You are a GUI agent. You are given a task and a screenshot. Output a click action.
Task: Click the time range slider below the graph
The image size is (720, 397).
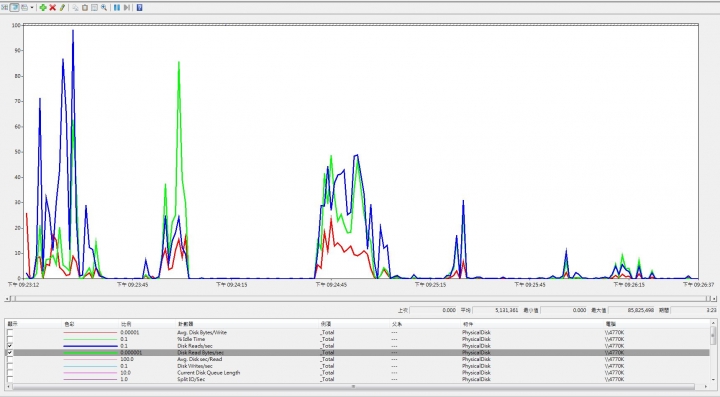pos(360,298)
